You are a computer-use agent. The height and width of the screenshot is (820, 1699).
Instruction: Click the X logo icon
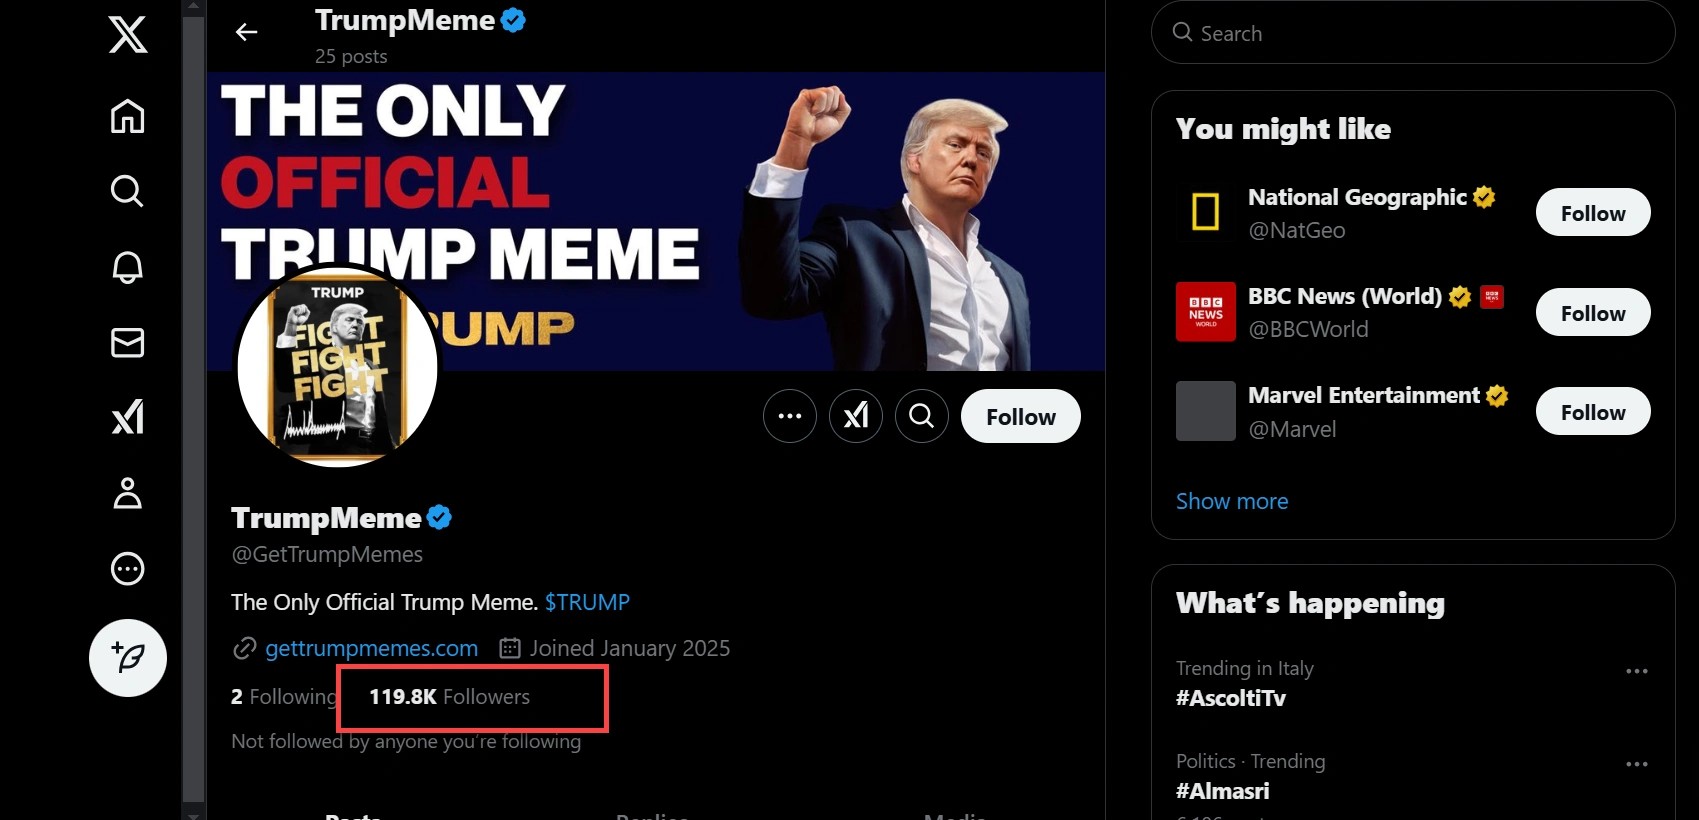coord(128,35)
